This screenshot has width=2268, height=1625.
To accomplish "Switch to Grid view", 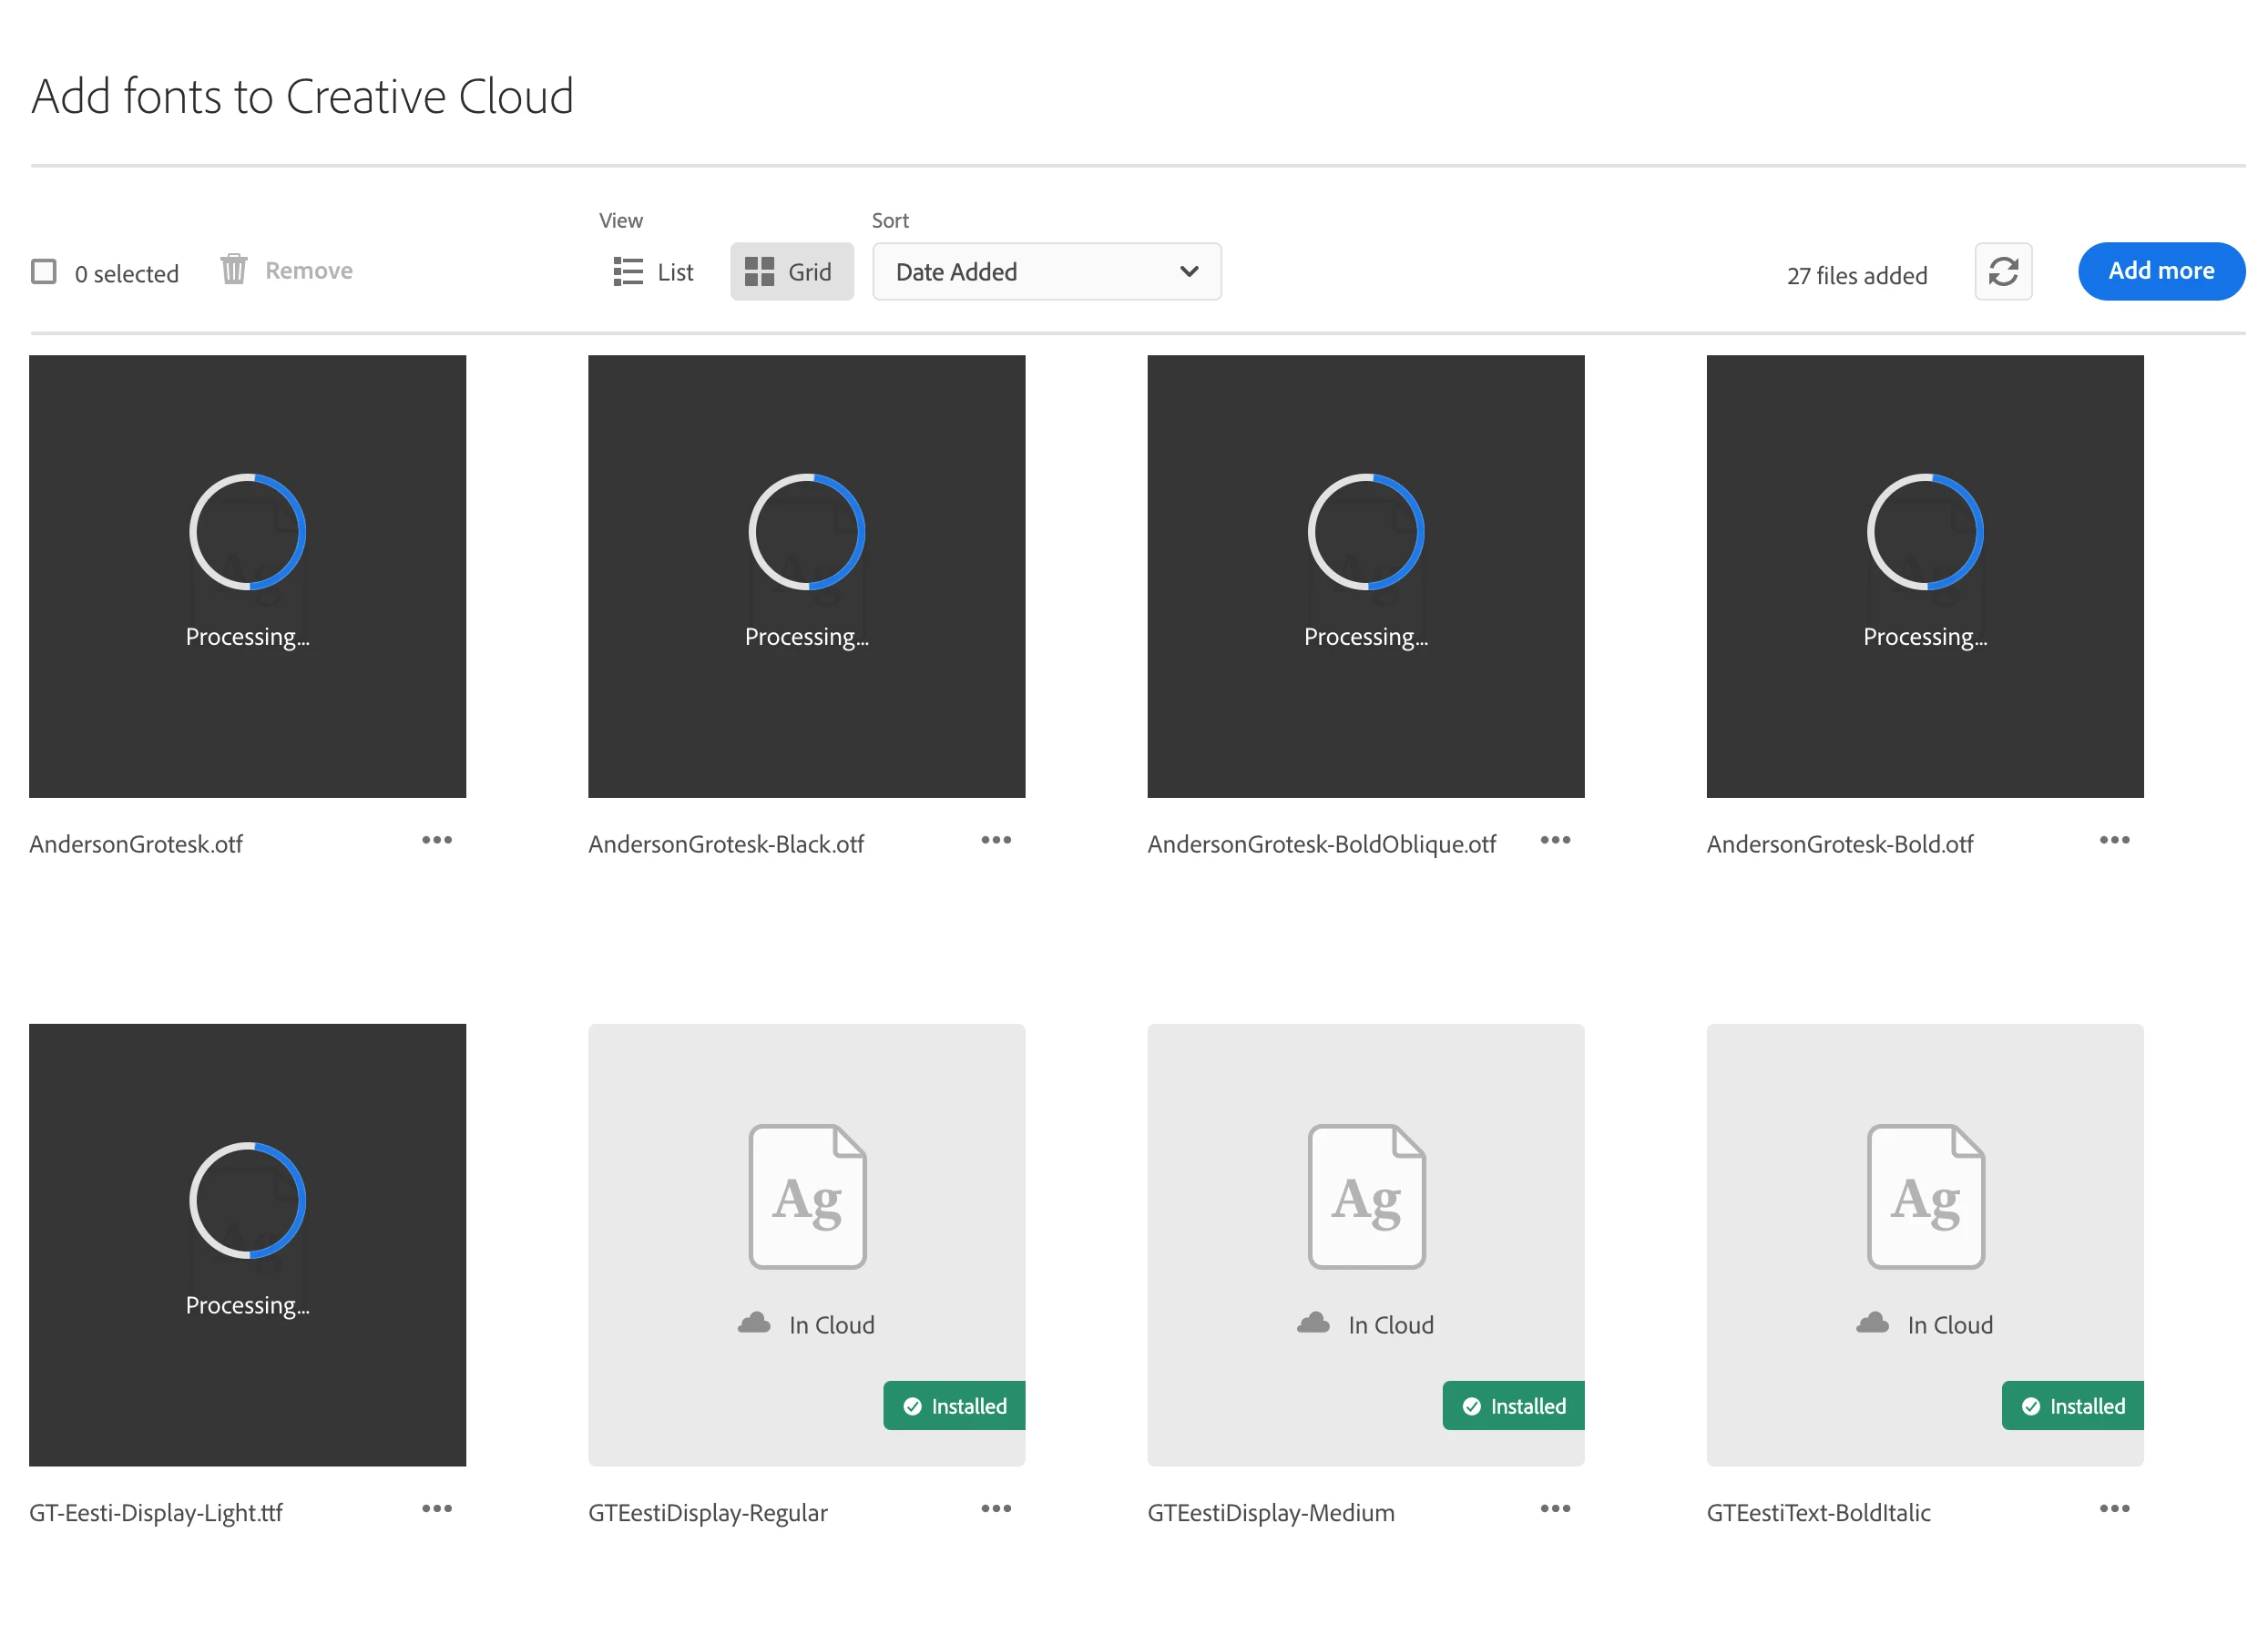I will [x=790, y=272].
